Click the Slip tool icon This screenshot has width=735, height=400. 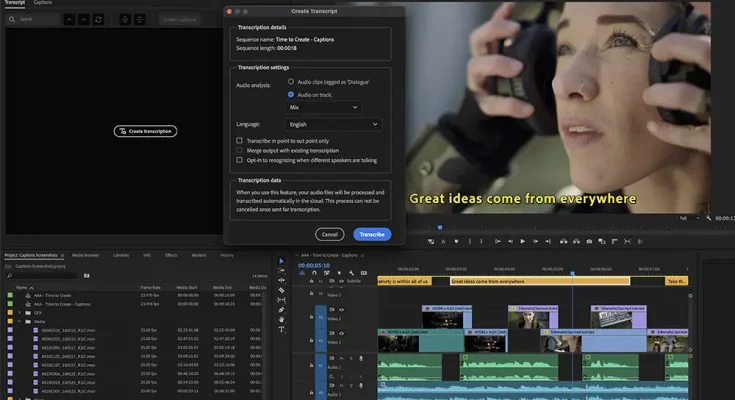[x=281, y=300]
